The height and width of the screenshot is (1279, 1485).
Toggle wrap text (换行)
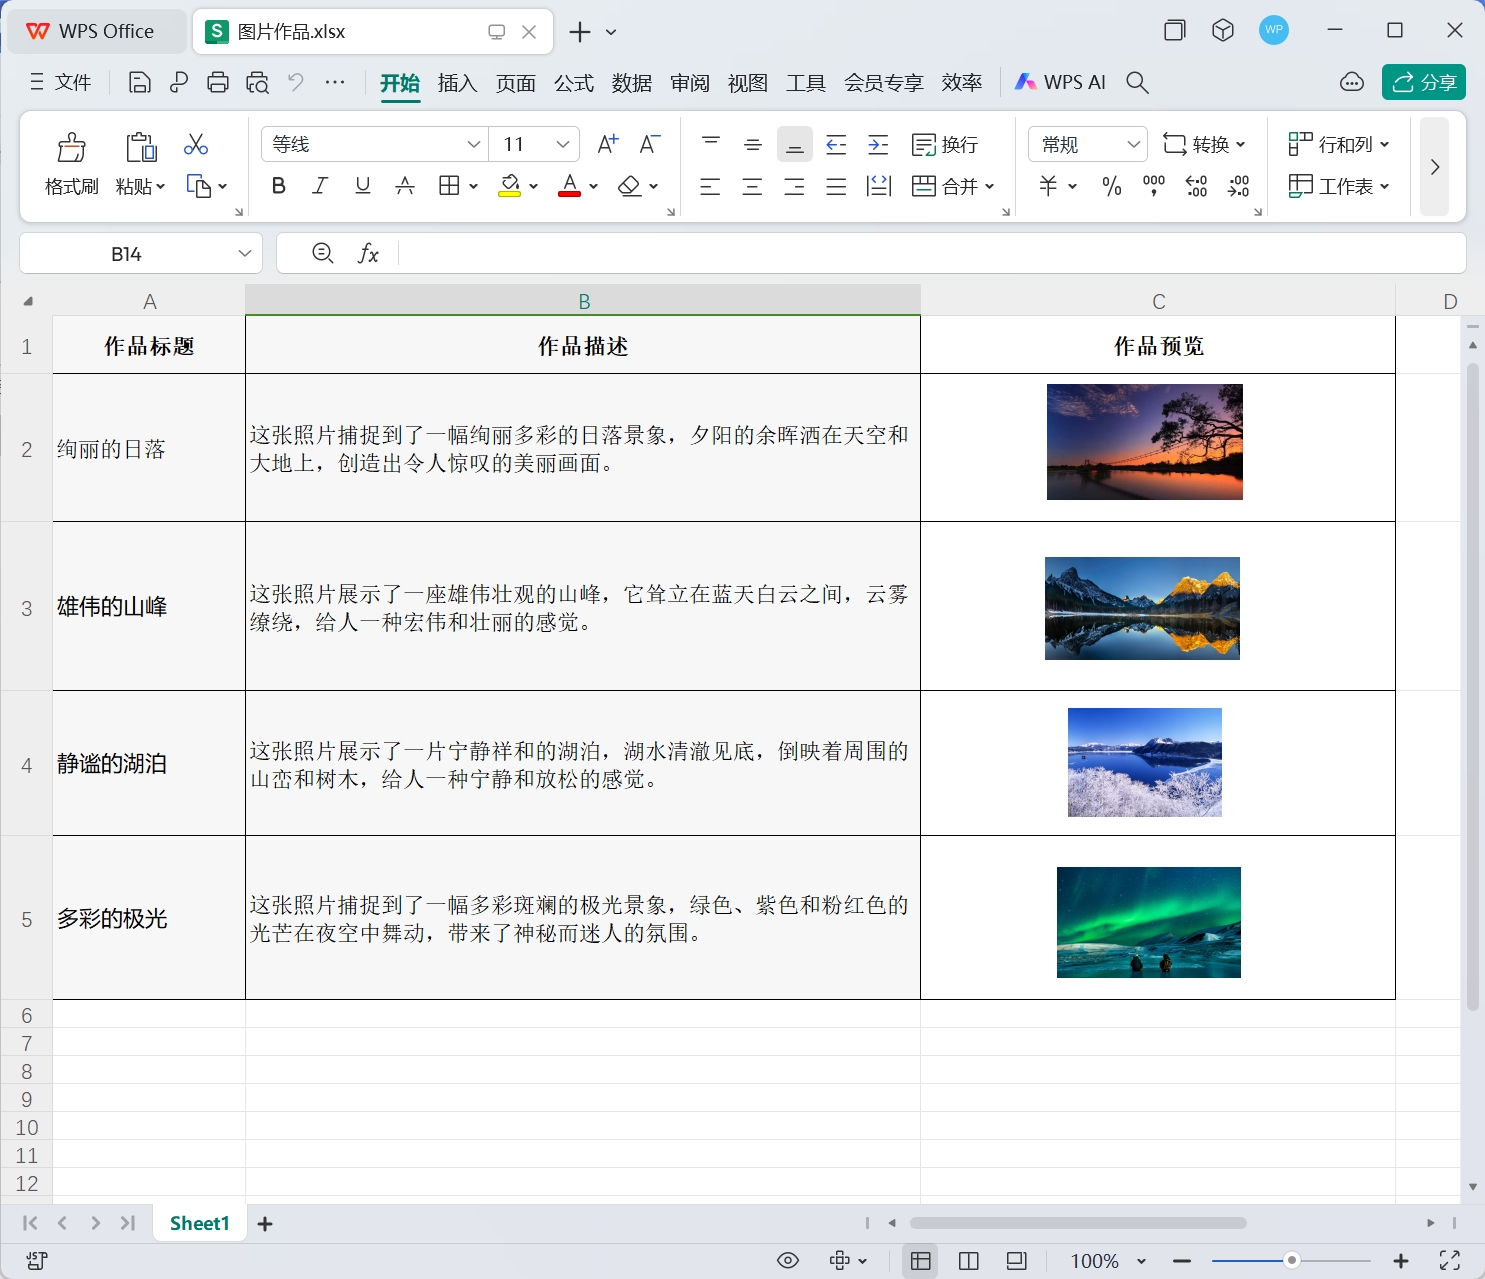pos(945,145)
